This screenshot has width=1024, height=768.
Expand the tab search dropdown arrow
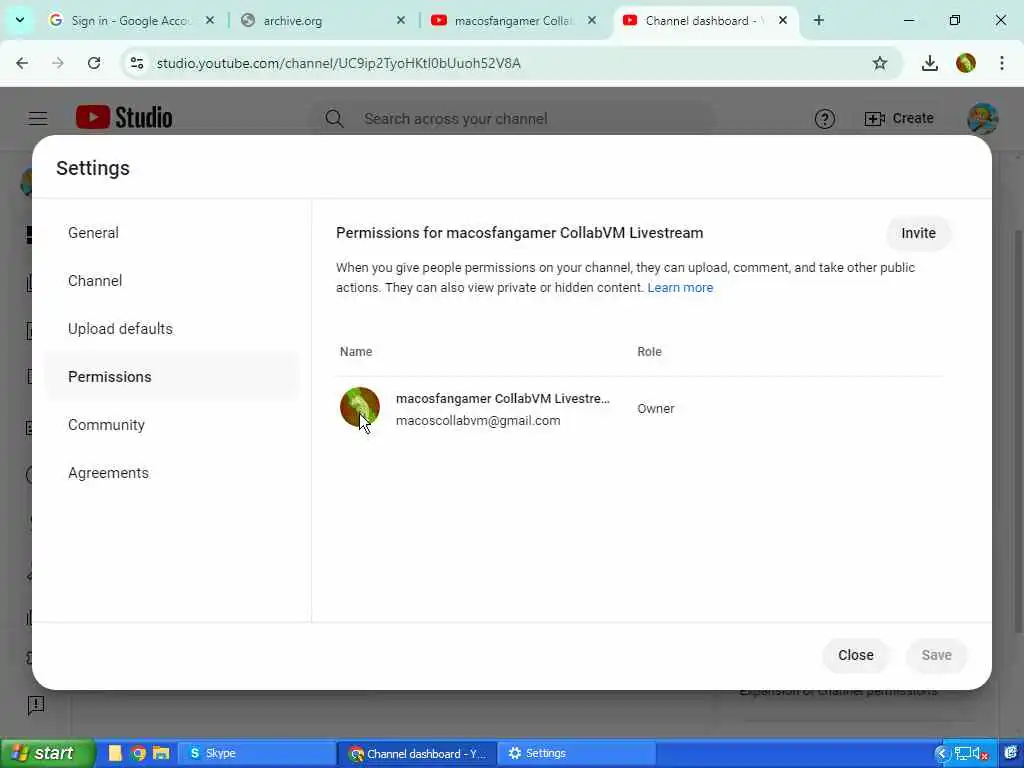20,20
